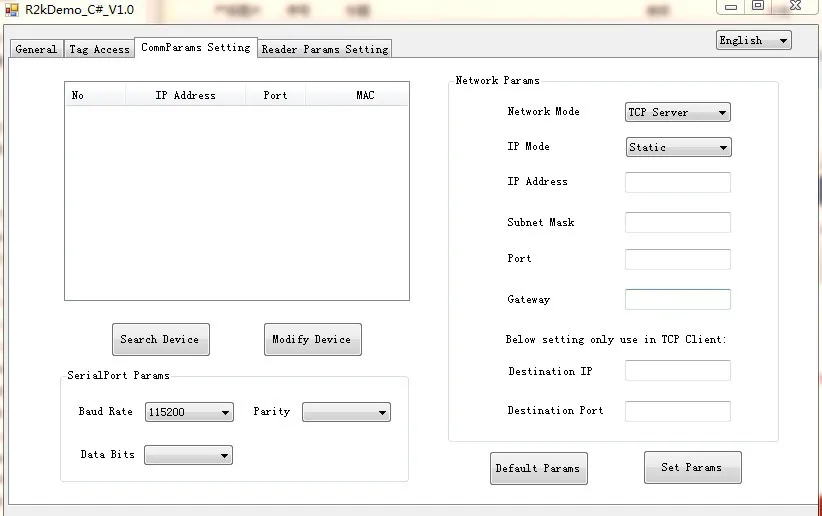The width and height of the screenshot is (822, 516).
Task: Maximize the R2kDemo window
Action: click(758, 6)
